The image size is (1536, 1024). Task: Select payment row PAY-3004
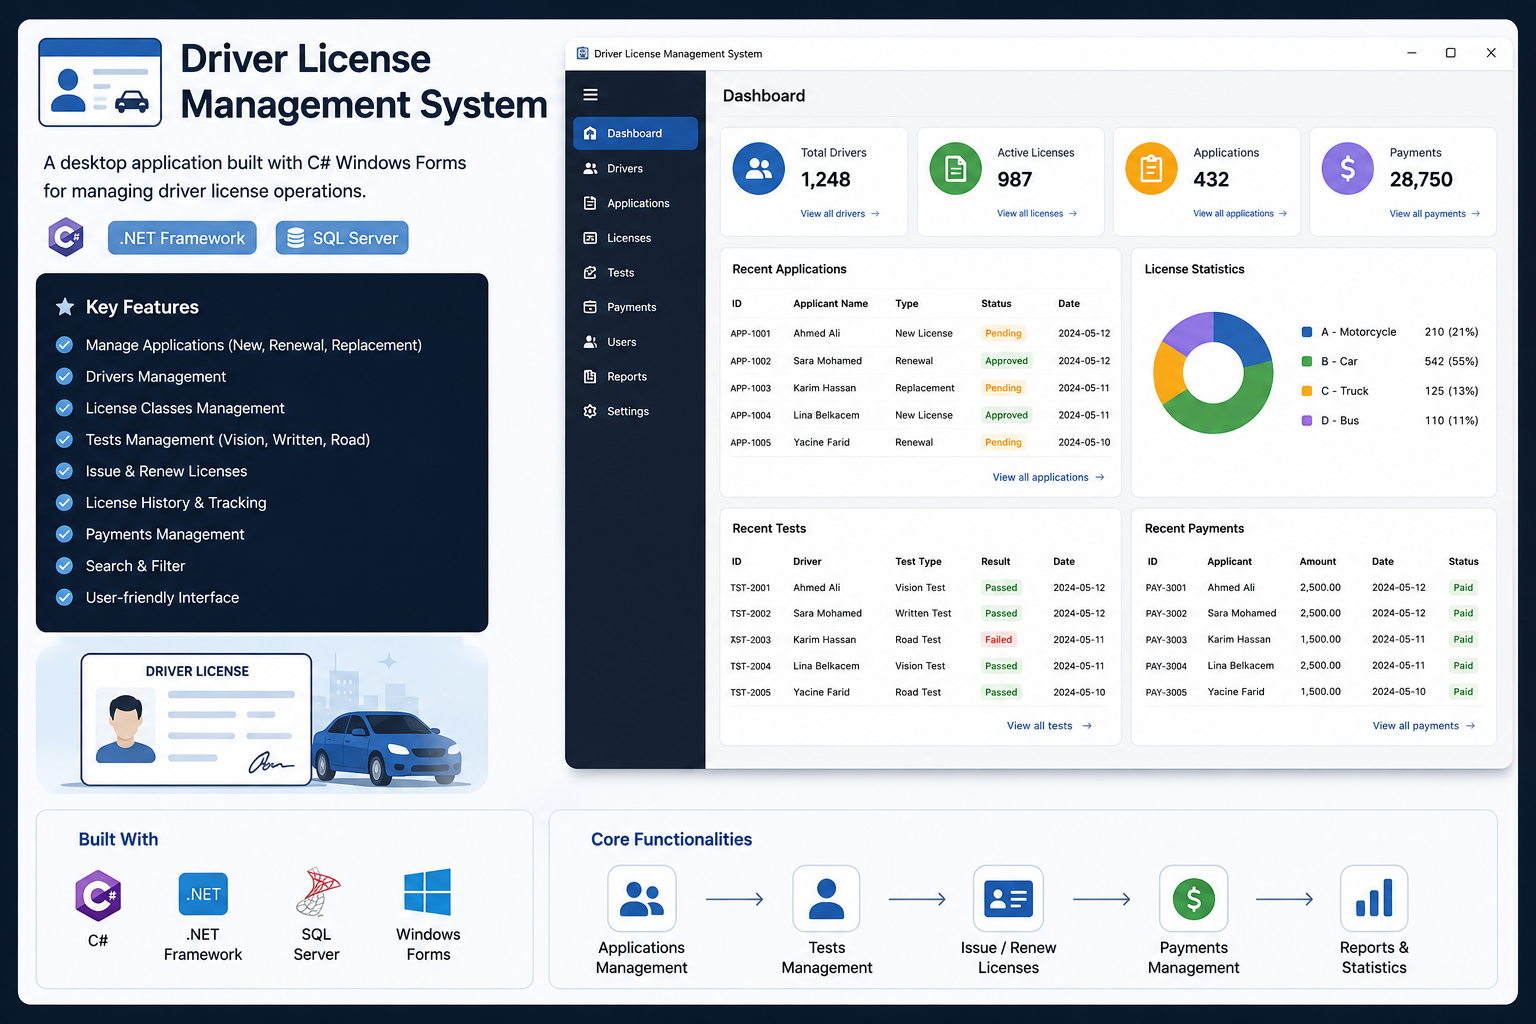1313,666
